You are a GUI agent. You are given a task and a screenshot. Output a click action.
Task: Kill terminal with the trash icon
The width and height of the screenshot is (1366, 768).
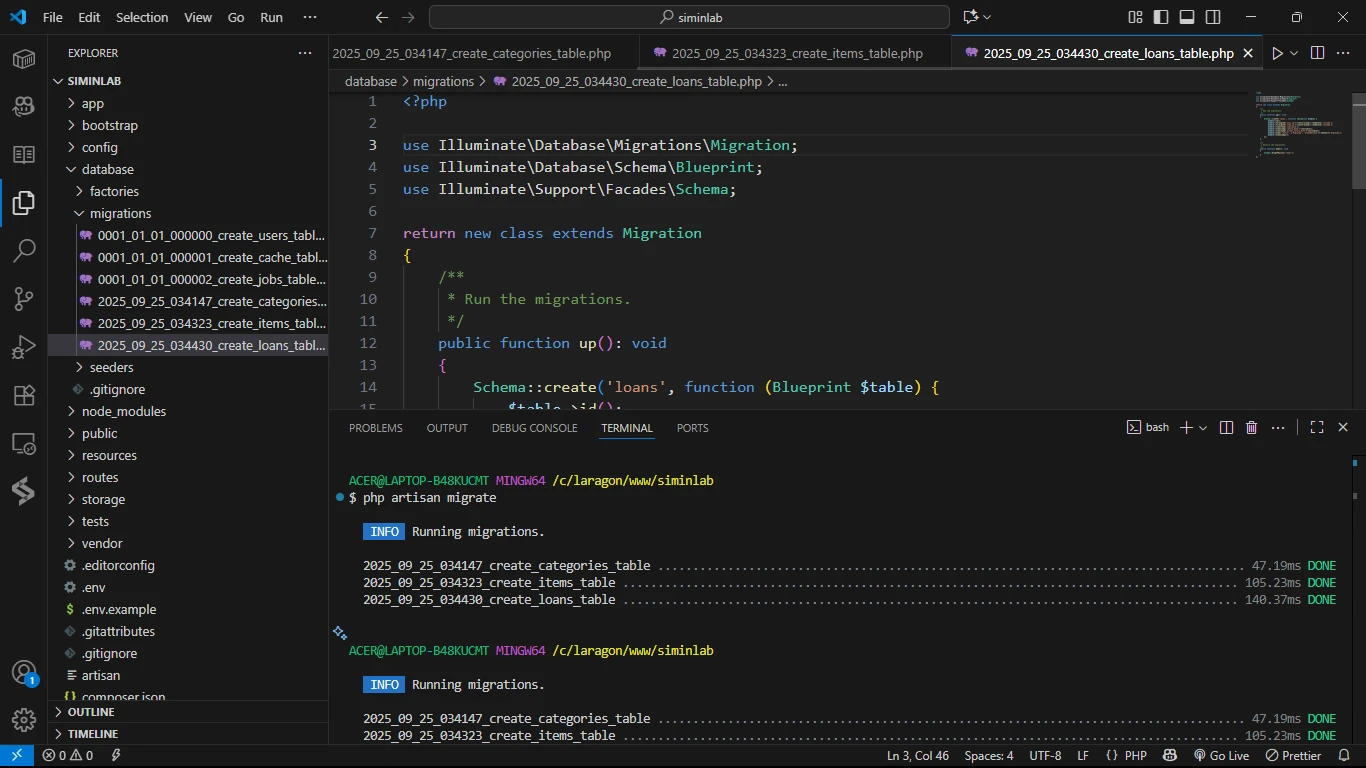pos(1251,428)
